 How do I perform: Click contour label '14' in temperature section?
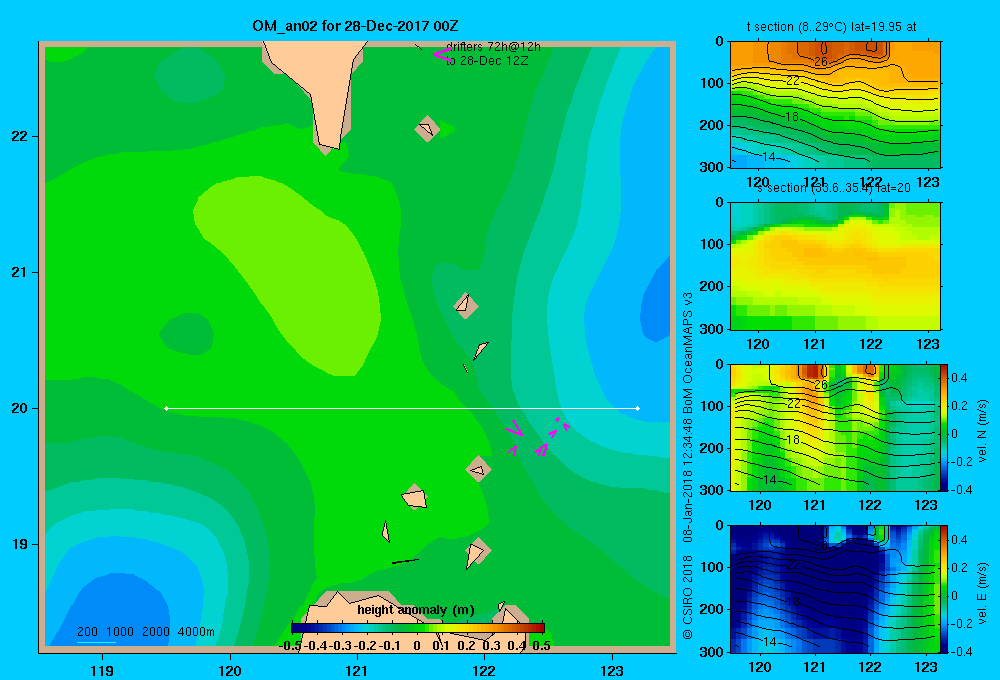pyautogui.click(x=768, y=156)
